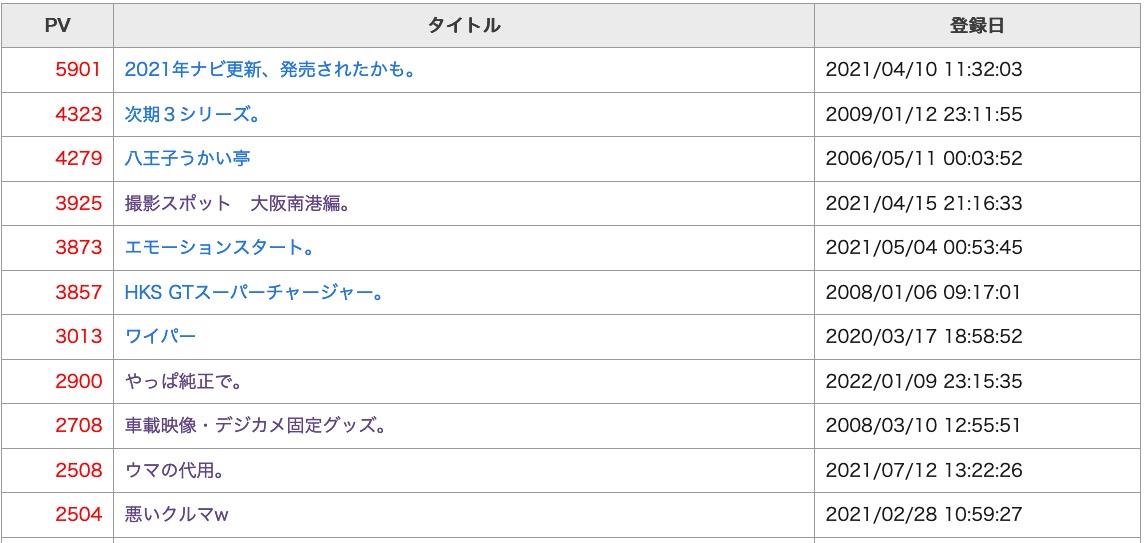Open 車載映像・デジカメ固定グッズ。 article

(x=255, y=425)
